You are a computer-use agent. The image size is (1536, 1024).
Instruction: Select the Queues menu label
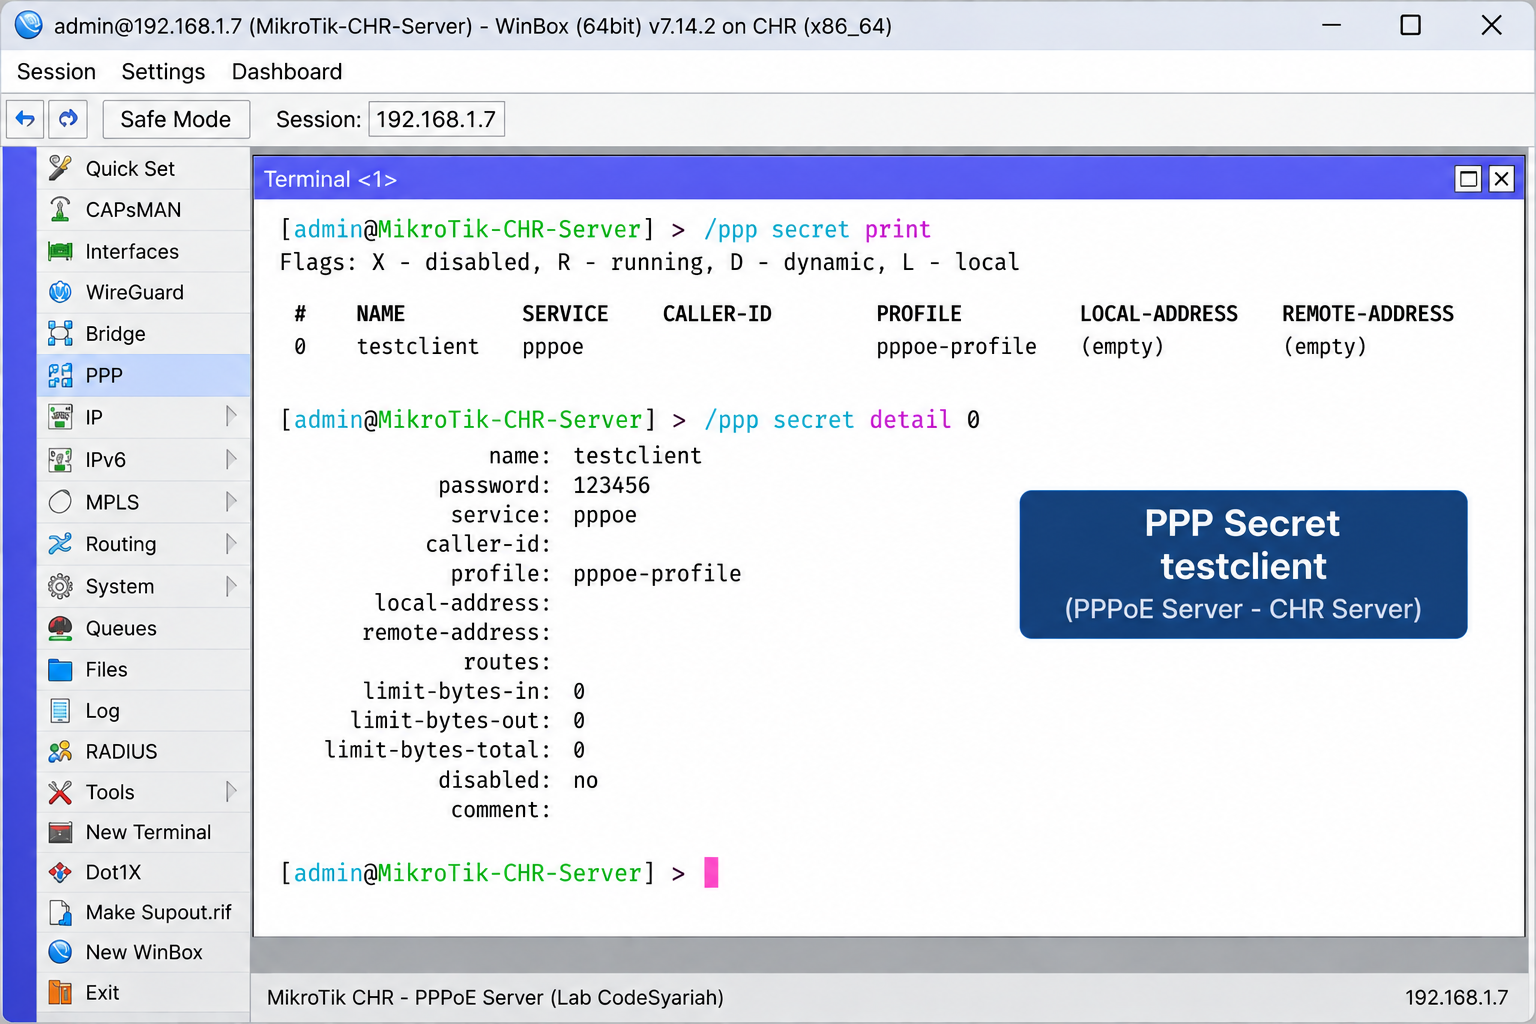coord(121,629)
